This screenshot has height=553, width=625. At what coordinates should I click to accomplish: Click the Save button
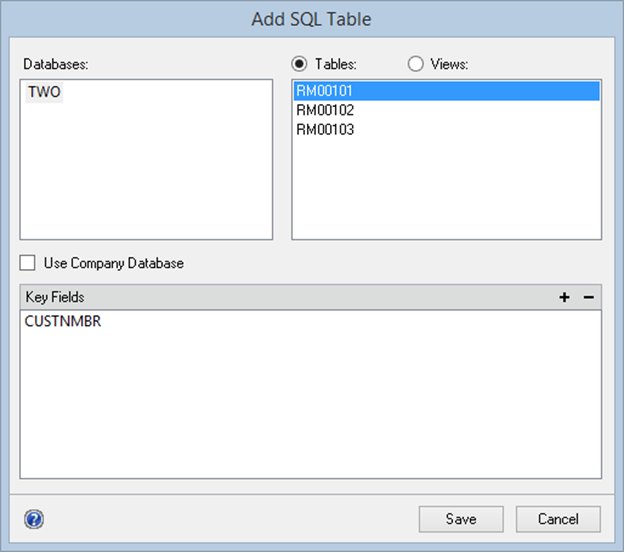click(461, 519)
